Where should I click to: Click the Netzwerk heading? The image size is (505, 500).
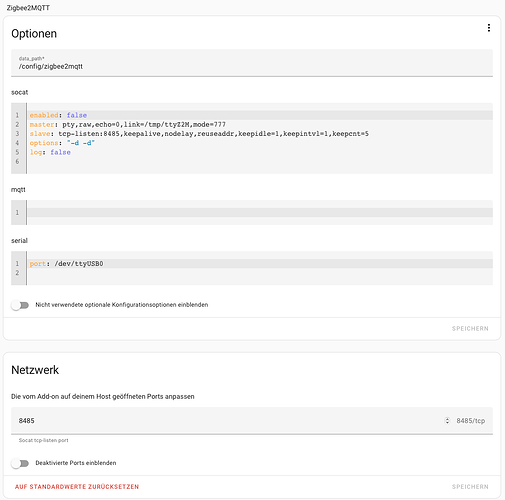[x=35, y=370]
